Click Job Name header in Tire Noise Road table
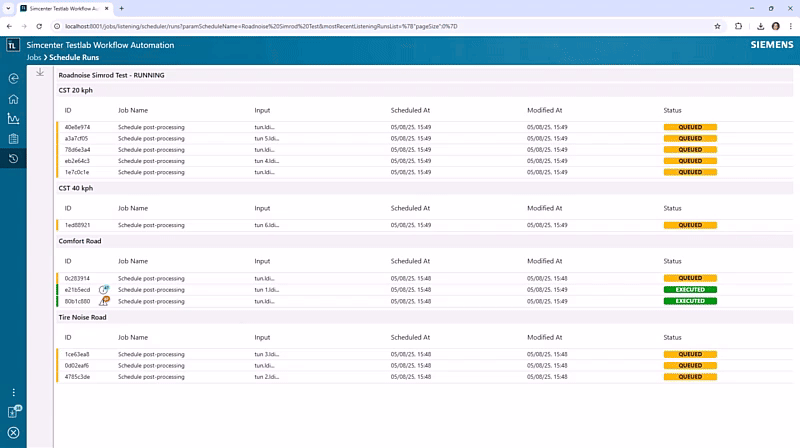The width and height of the screenshot is (800, 448). (133, 337)
